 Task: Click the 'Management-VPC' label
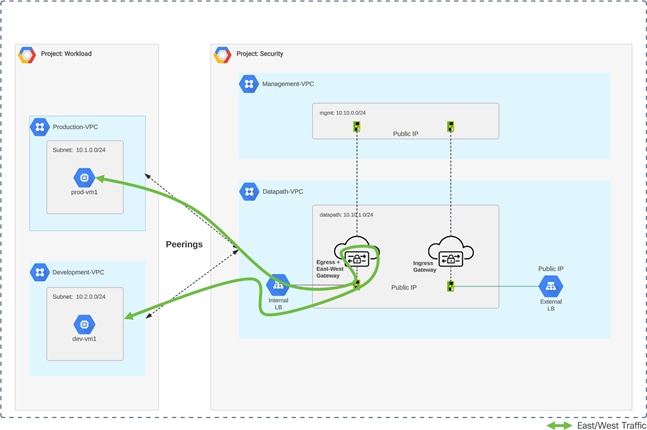288,84
